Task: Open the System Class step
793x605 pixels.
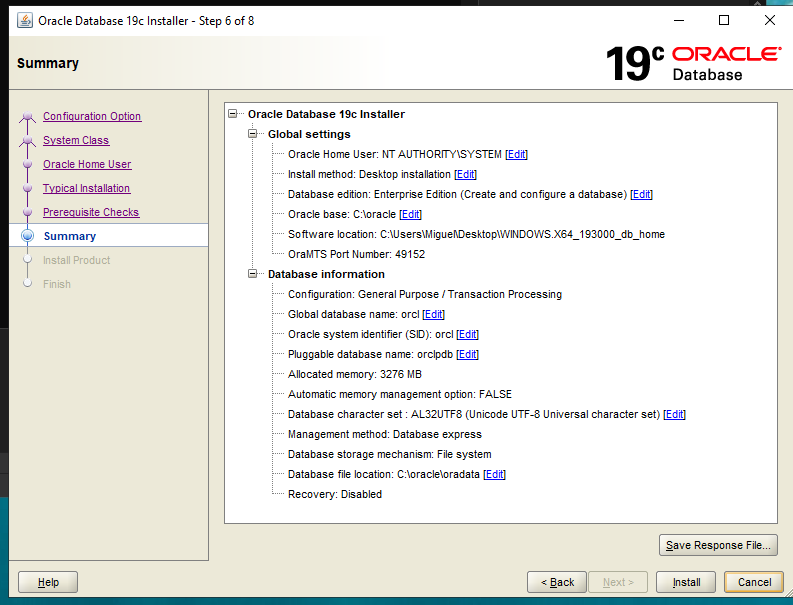Action: pyautogui.click(x=76, y=140)
